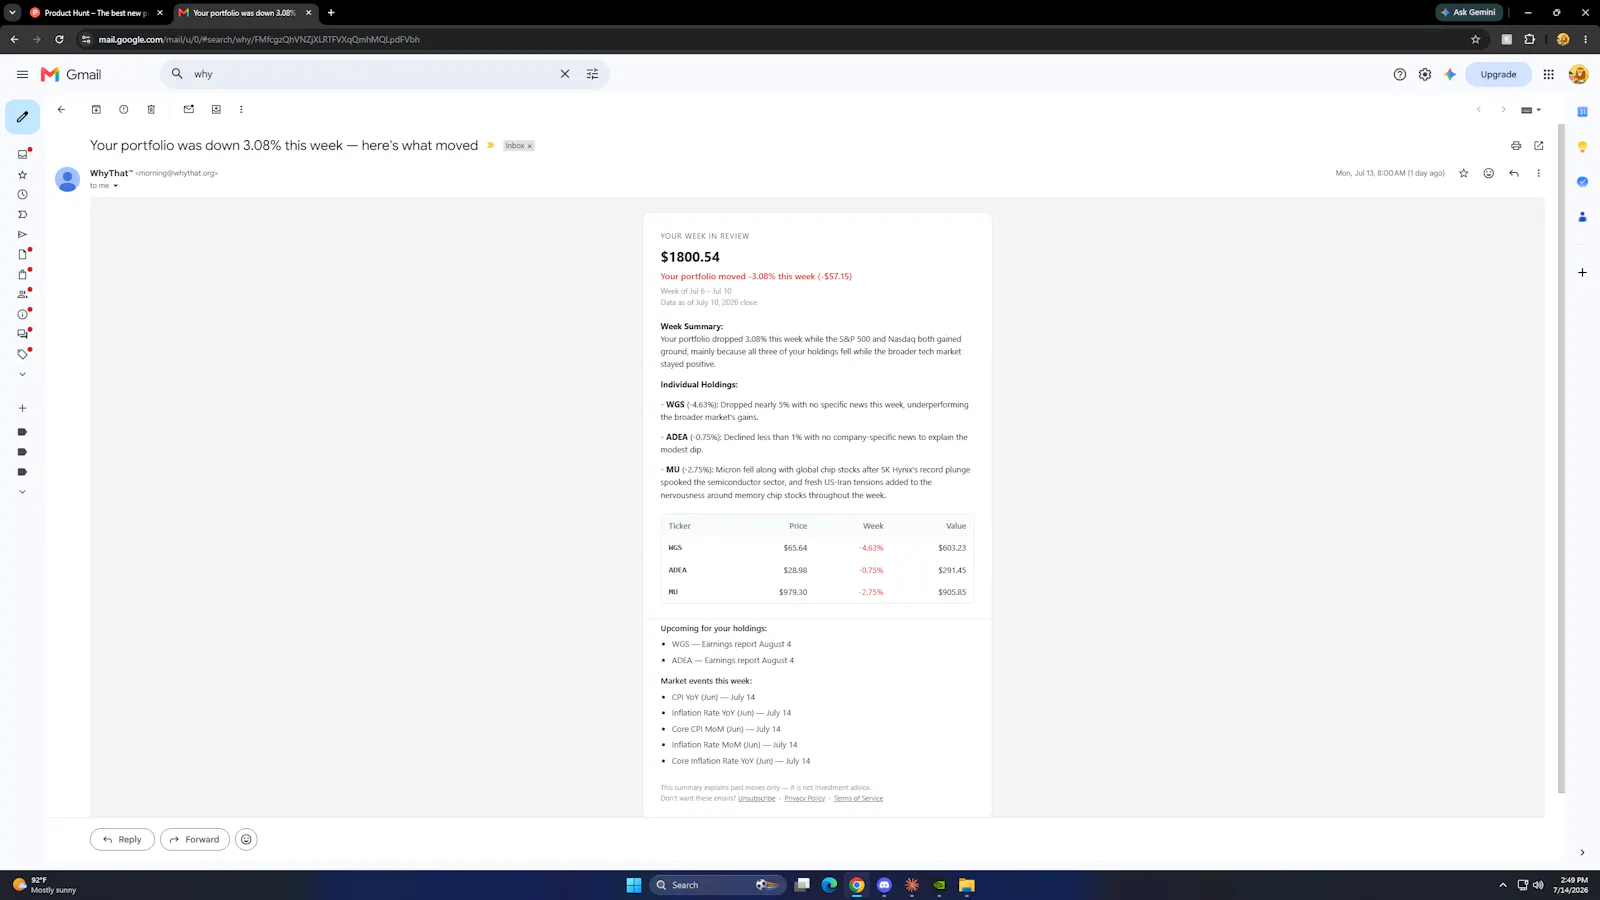Select the 'Your portfolio was down' tab
The image size is (1600, 900).
pos(245,13)
